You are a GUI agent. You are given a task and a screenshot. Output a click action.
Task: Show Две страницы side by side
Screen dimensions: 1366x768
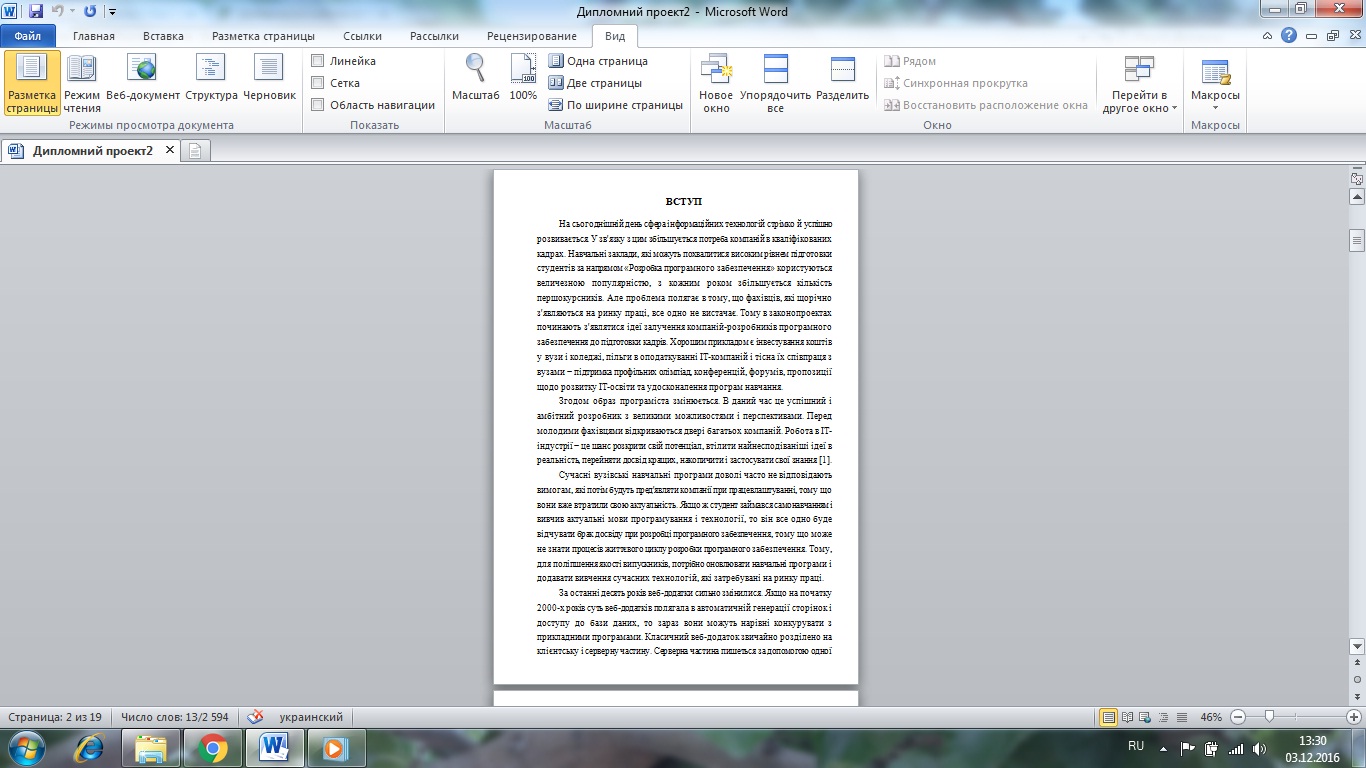(595, 83)
